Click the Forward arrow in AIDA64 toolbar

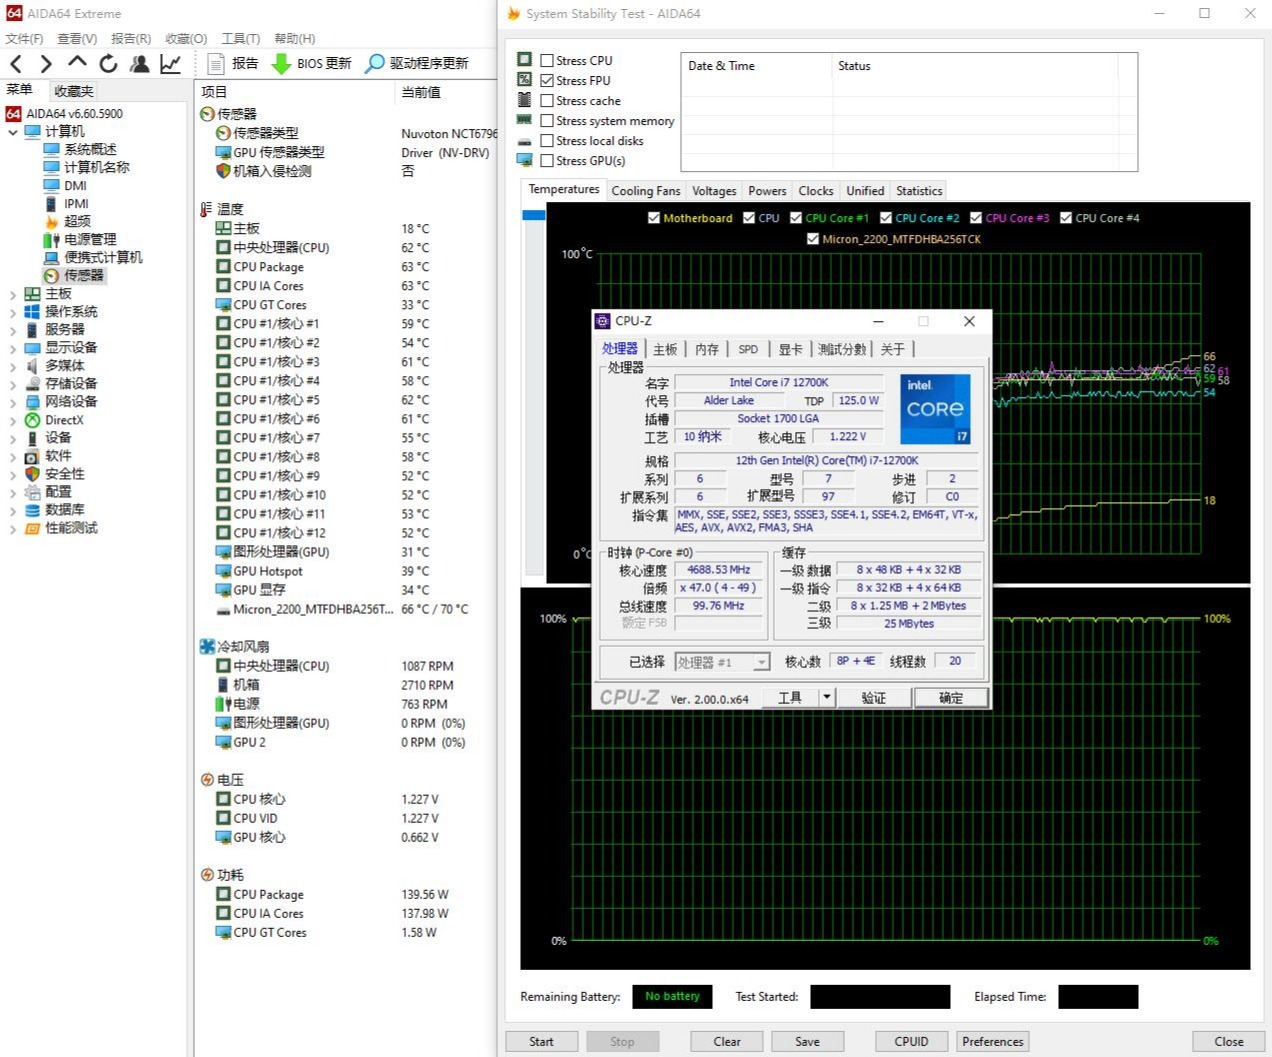[x=46, y=64]
